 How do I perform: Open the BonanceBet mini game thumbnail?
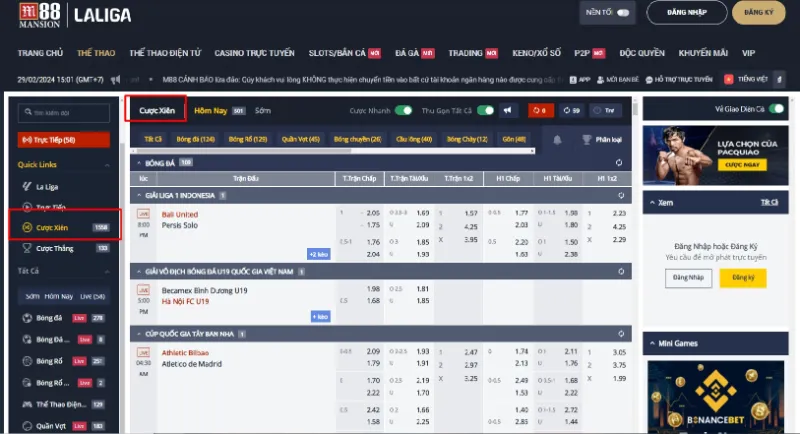tap(715, 397)
